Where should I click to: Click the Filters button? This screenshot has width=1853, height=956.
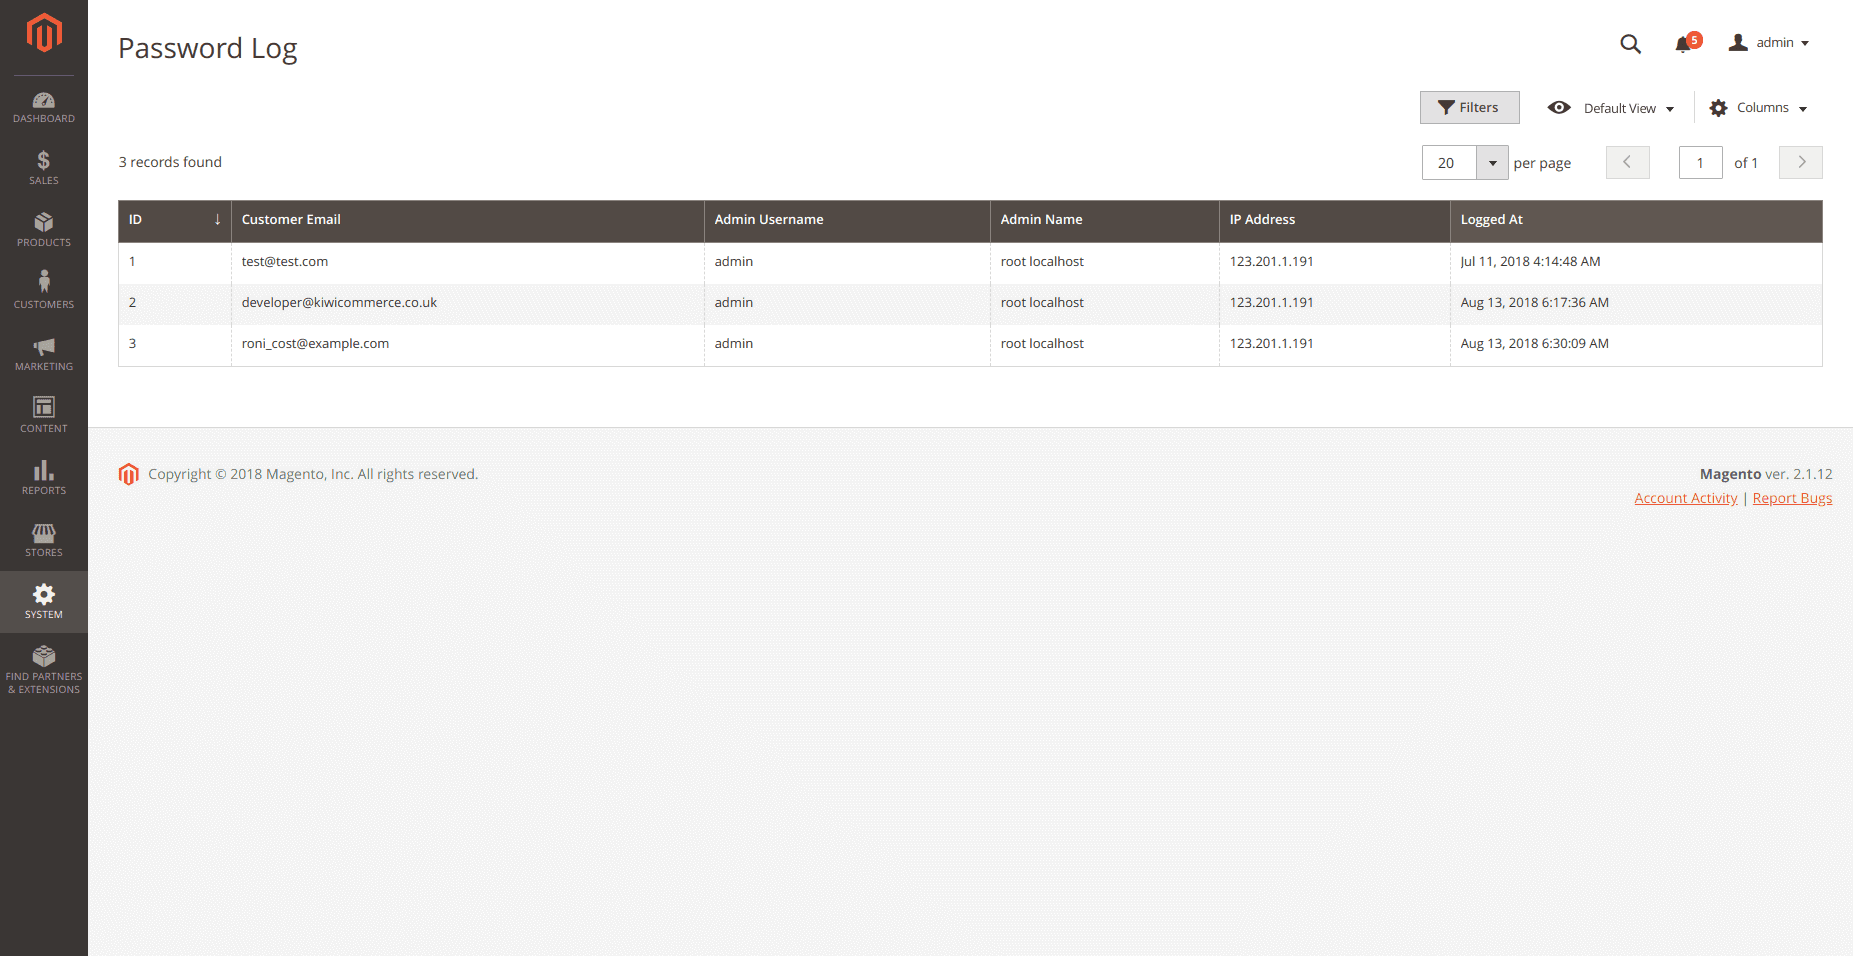pos(1469,108)
